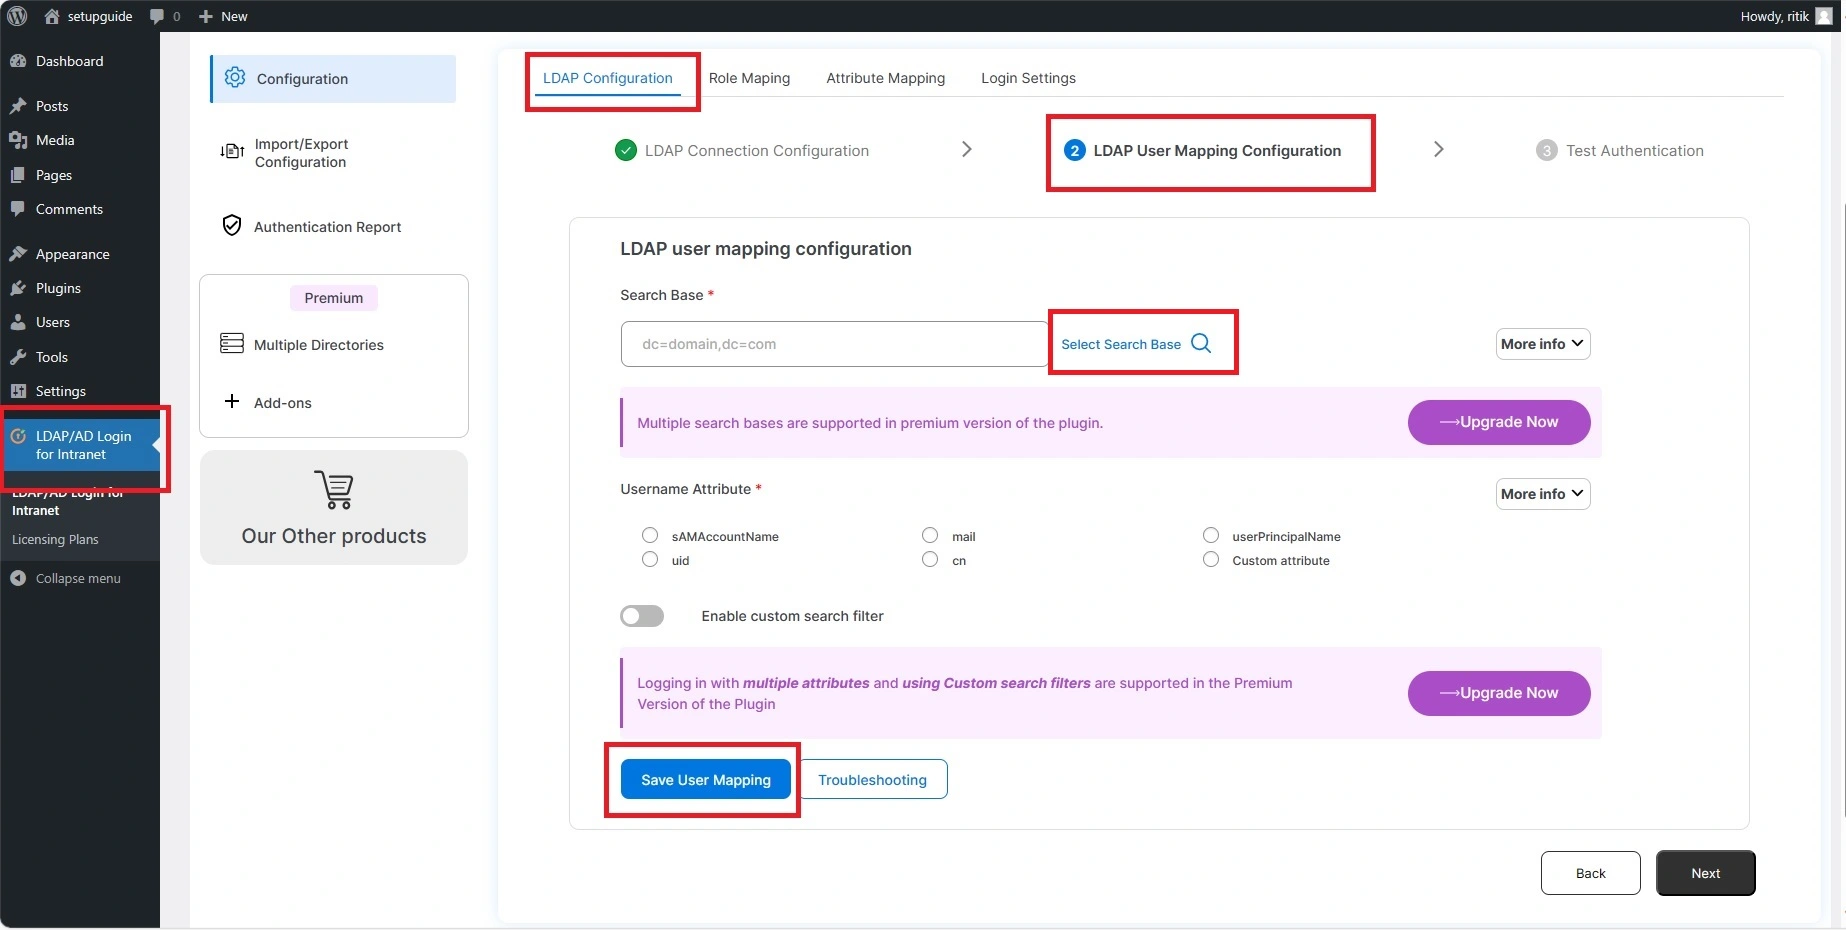The width and height of the screenshot is (1846, 930).
Task: Click the Configuration gear icon
Action: tap(235, 77)
